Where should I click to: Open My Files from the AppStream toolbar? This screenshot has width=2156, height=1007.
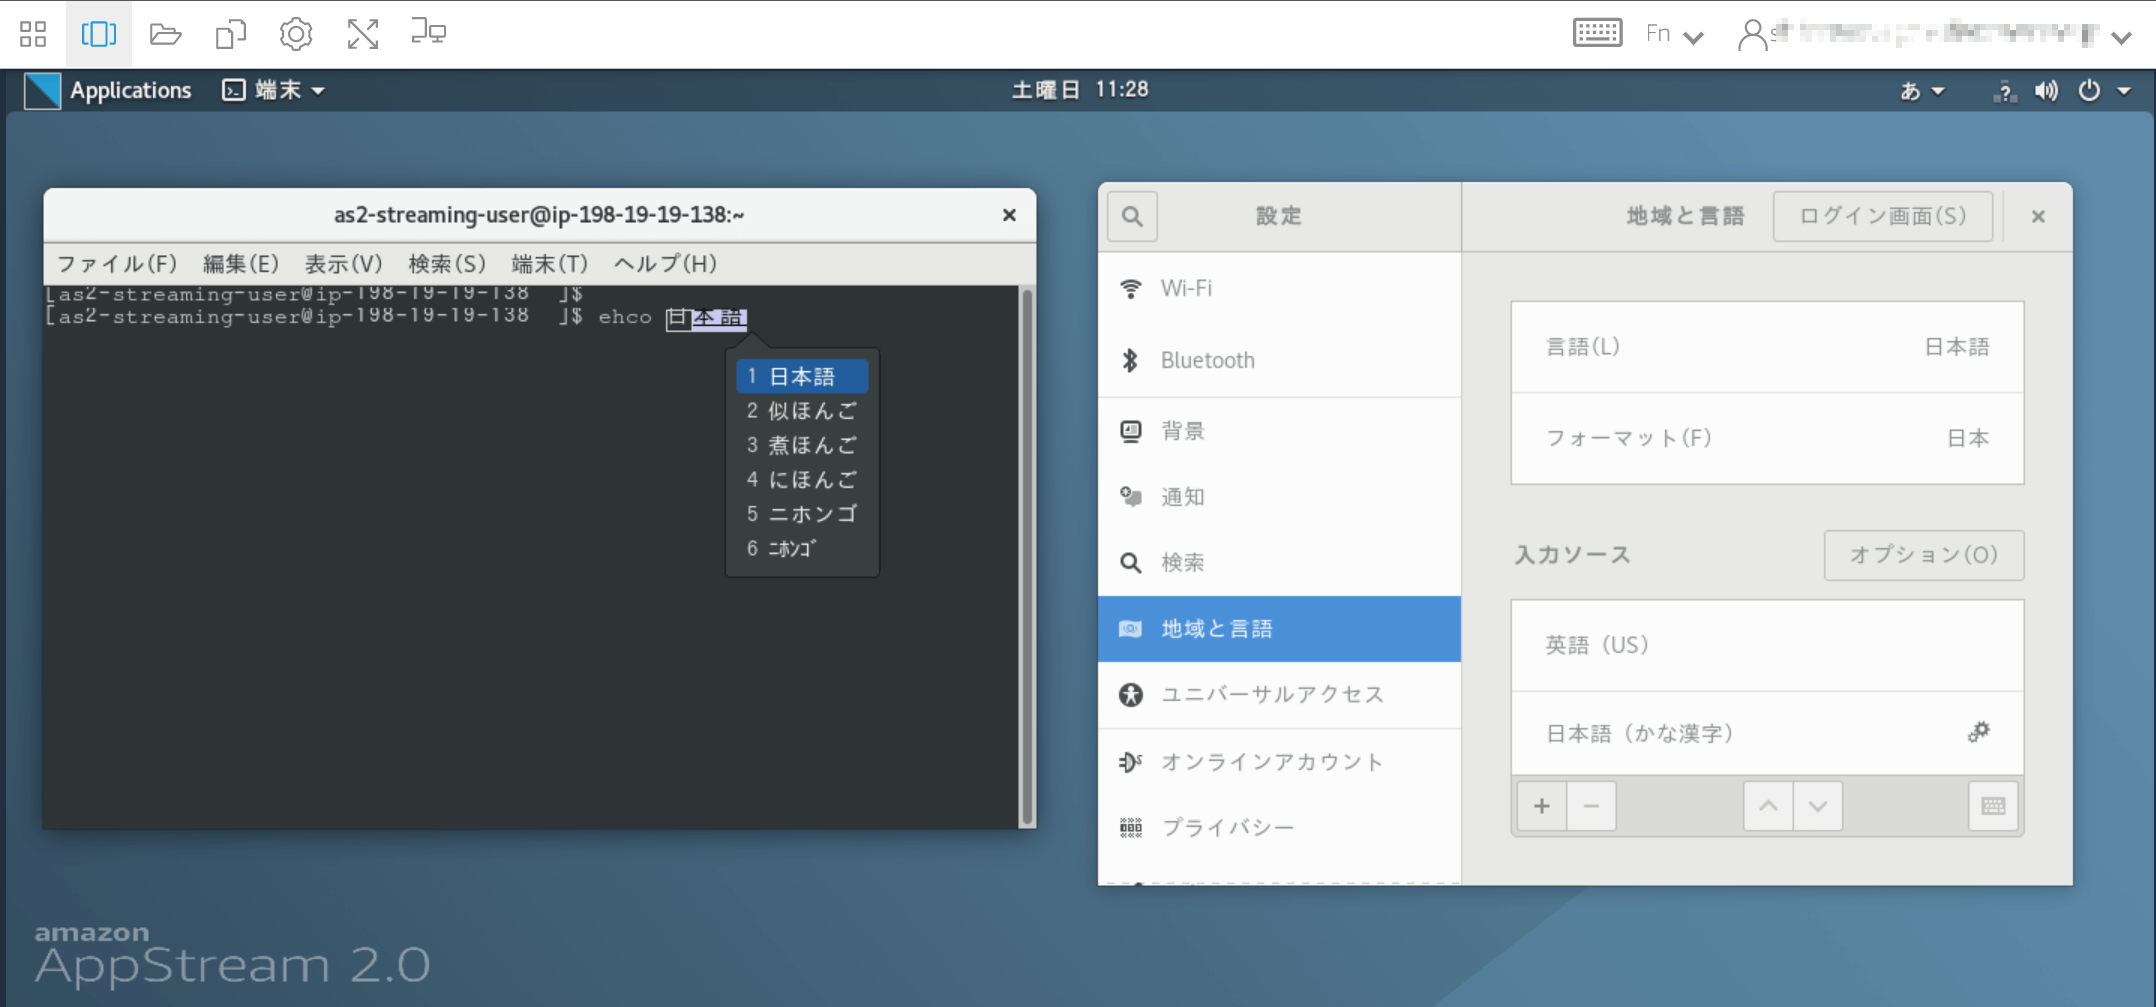pyautogui.click(x=165, y=33)
